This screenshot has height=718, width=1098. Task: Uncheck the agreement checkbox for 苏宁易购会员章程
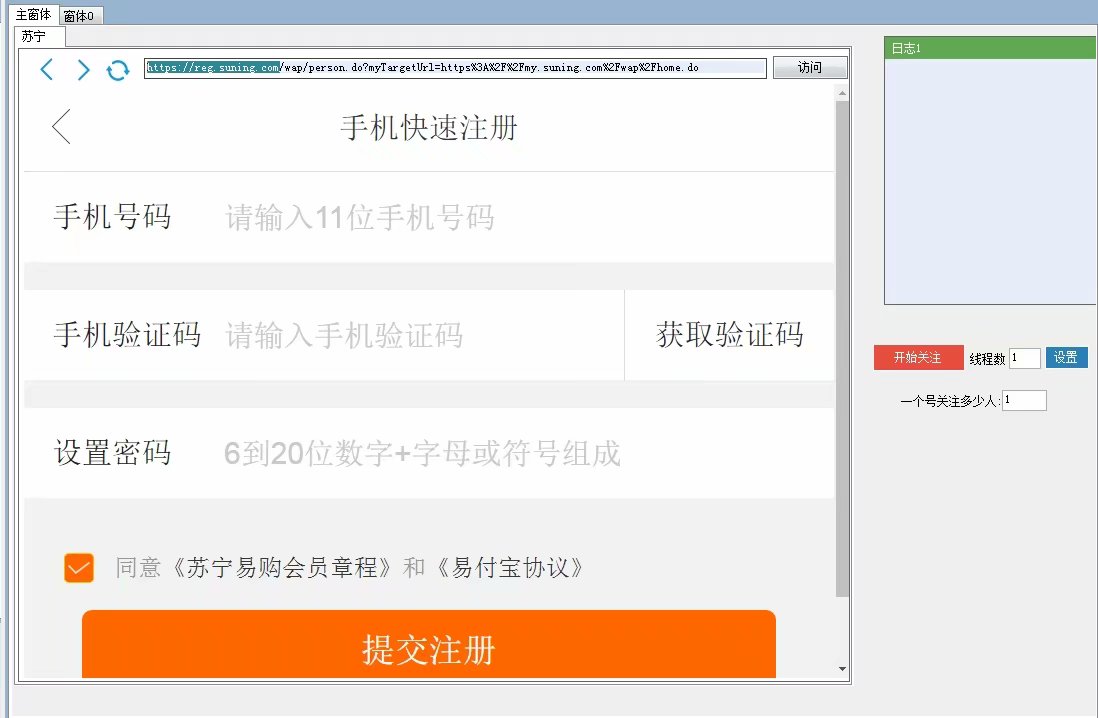pos(78,567)
